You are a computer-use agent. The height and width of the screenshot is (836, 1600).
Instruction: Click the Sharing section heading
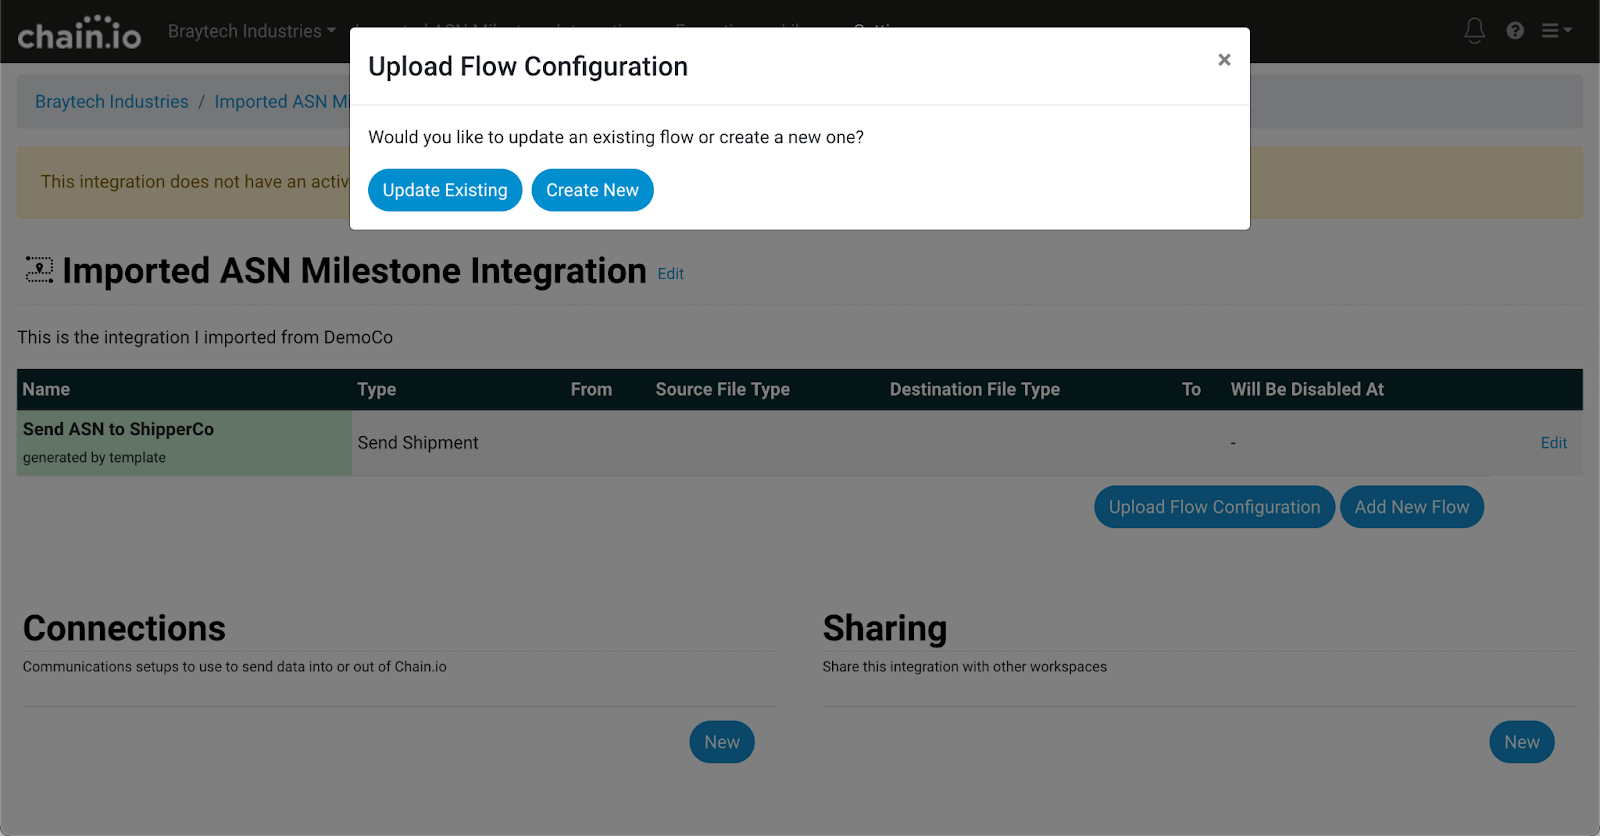[884, 628]
